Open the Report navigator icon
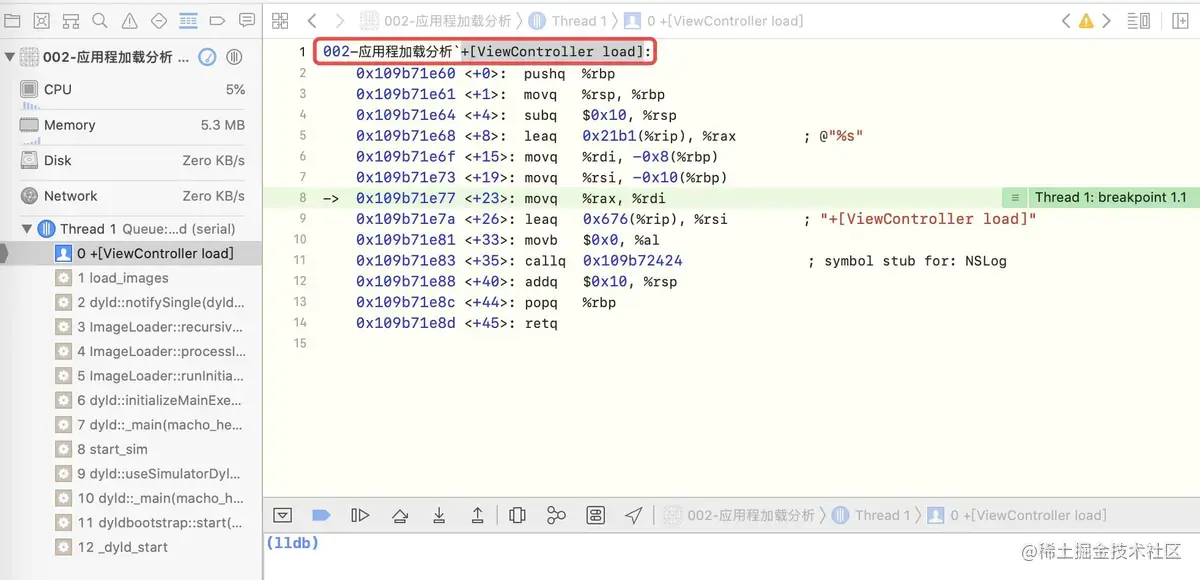Image resolution: width=1200 pixels, height=580 pixels. (247, 20)
